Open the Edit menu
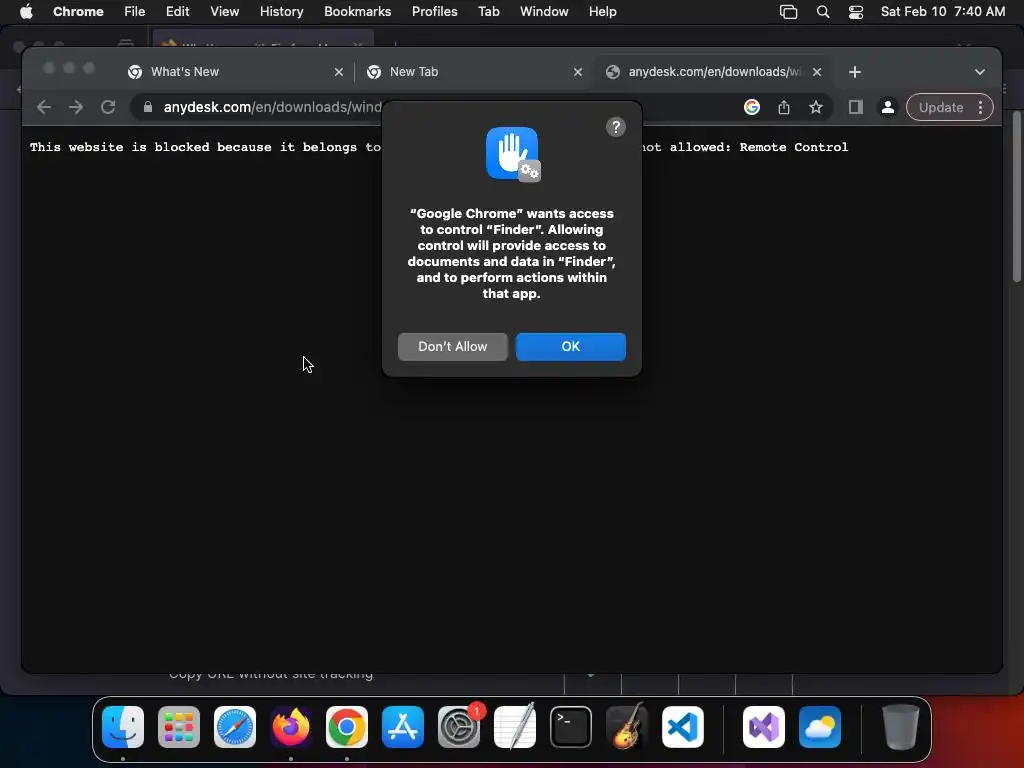The width and height of the screenshot is (1024, 768). pyautogui.click(x=177, y=12)
